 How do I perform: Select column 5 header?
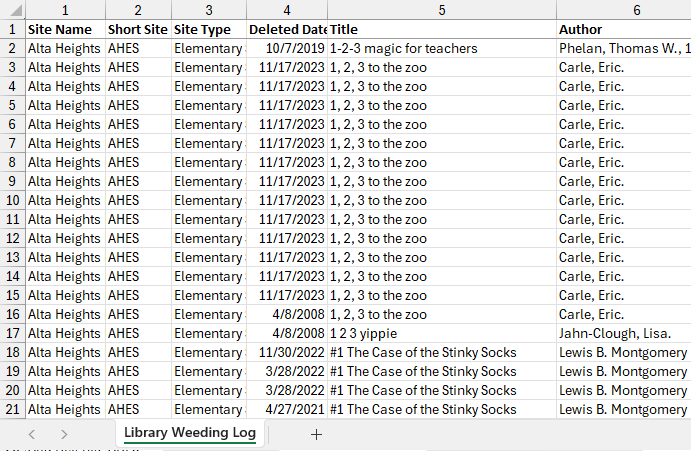point(441,10)
